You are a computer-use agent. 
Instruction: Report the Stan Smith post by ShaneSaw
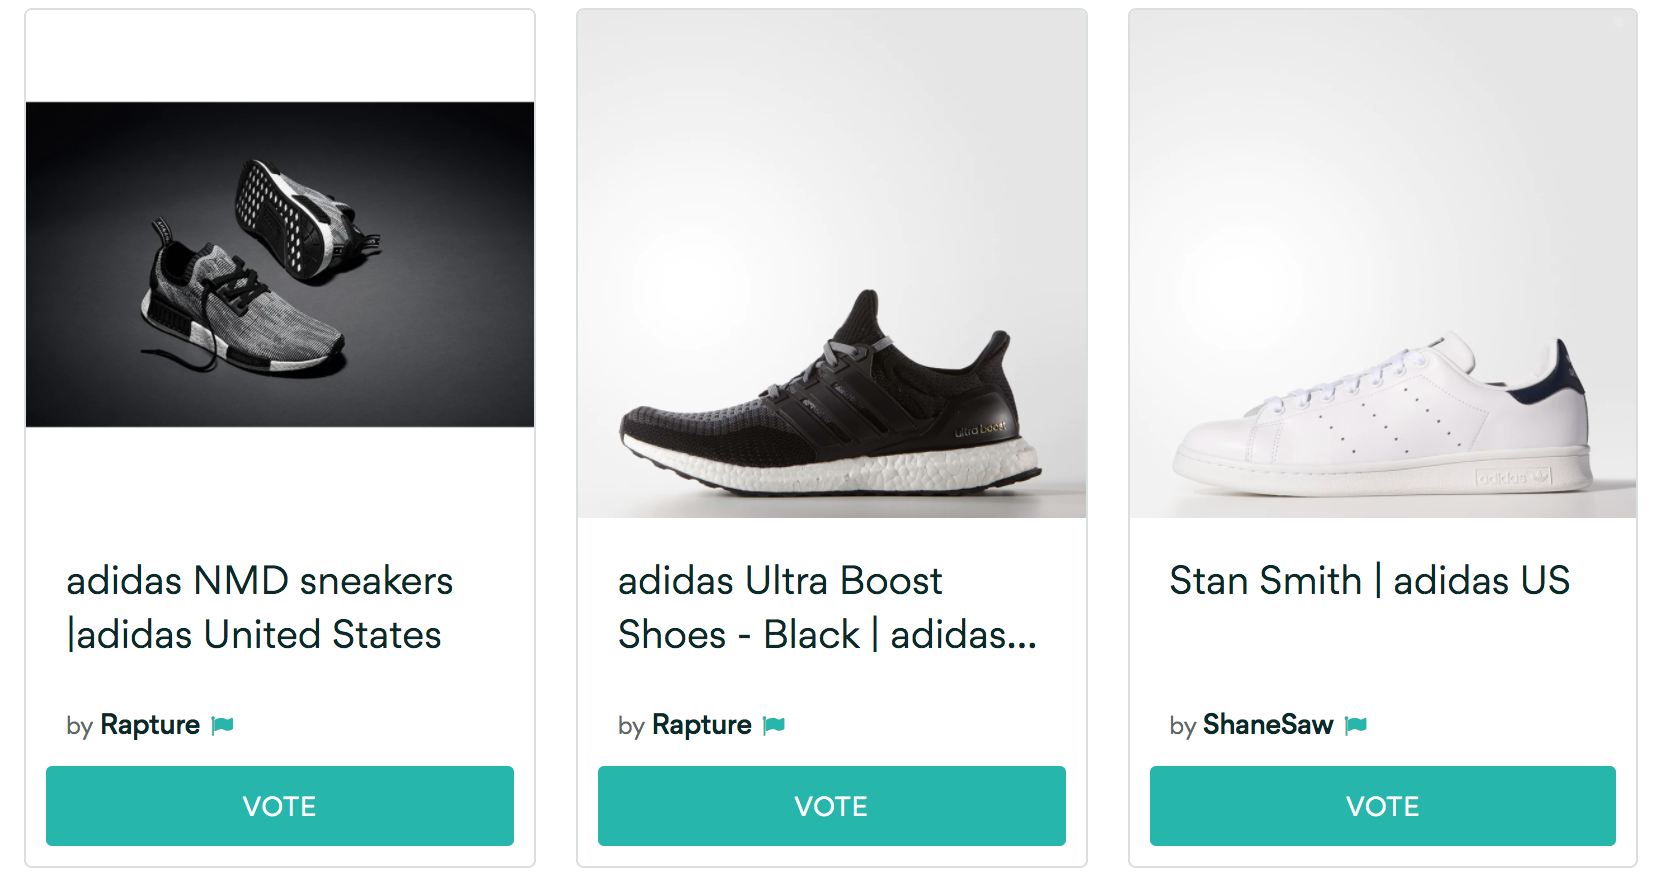[1356, 726]
